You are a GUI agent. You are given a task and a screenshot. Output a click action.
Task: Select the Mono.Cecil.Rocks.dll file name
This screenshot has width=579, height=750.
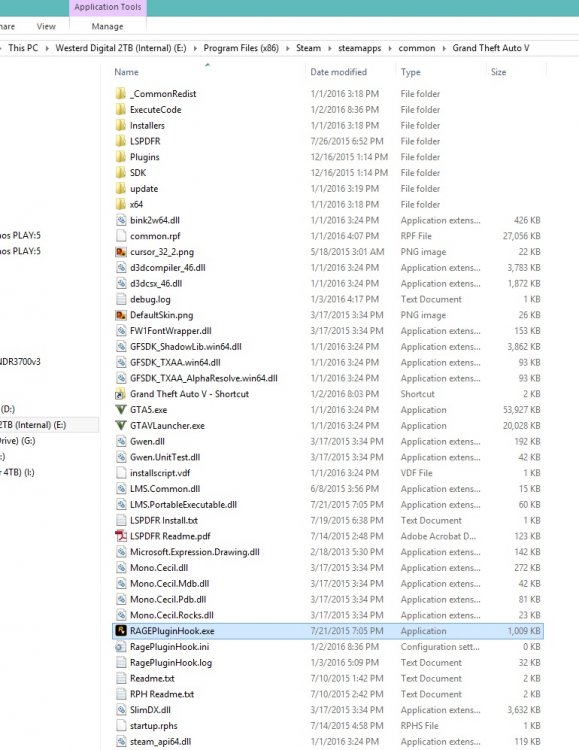coord(172,615)
